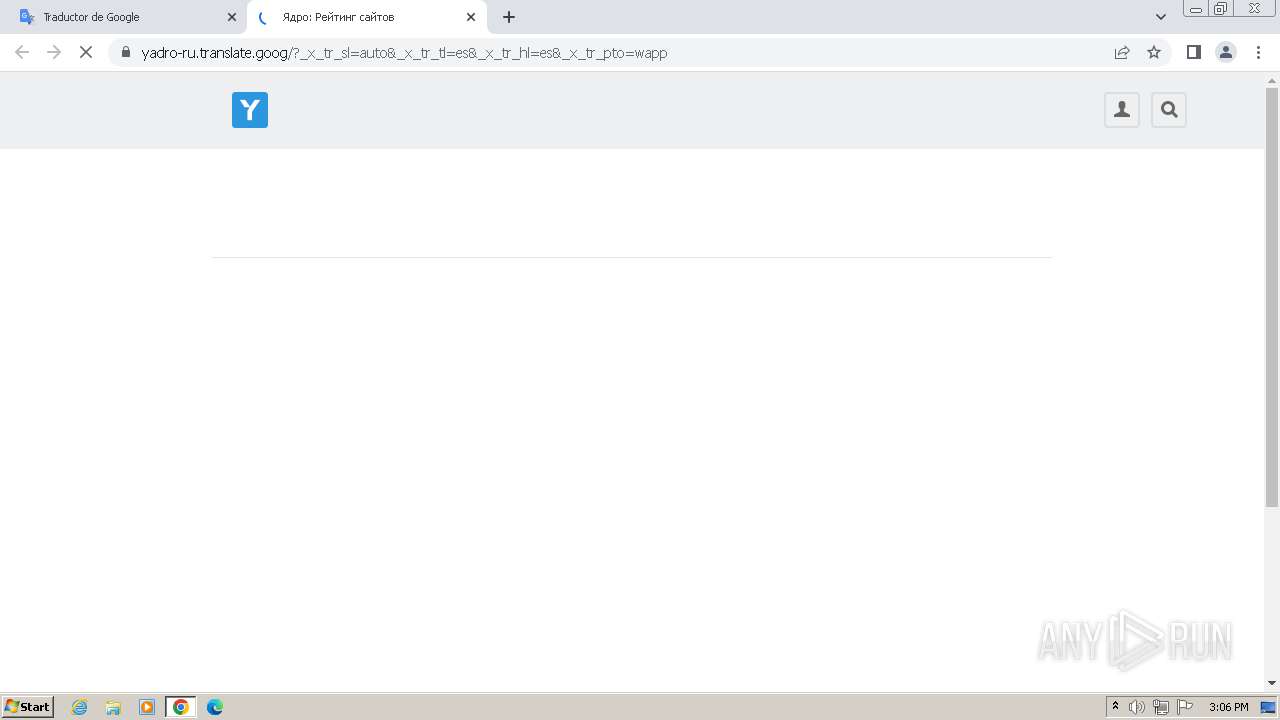Open Action Center flag icon
The height and width of the screenshot is (720, 1280).
[1185, 707]
